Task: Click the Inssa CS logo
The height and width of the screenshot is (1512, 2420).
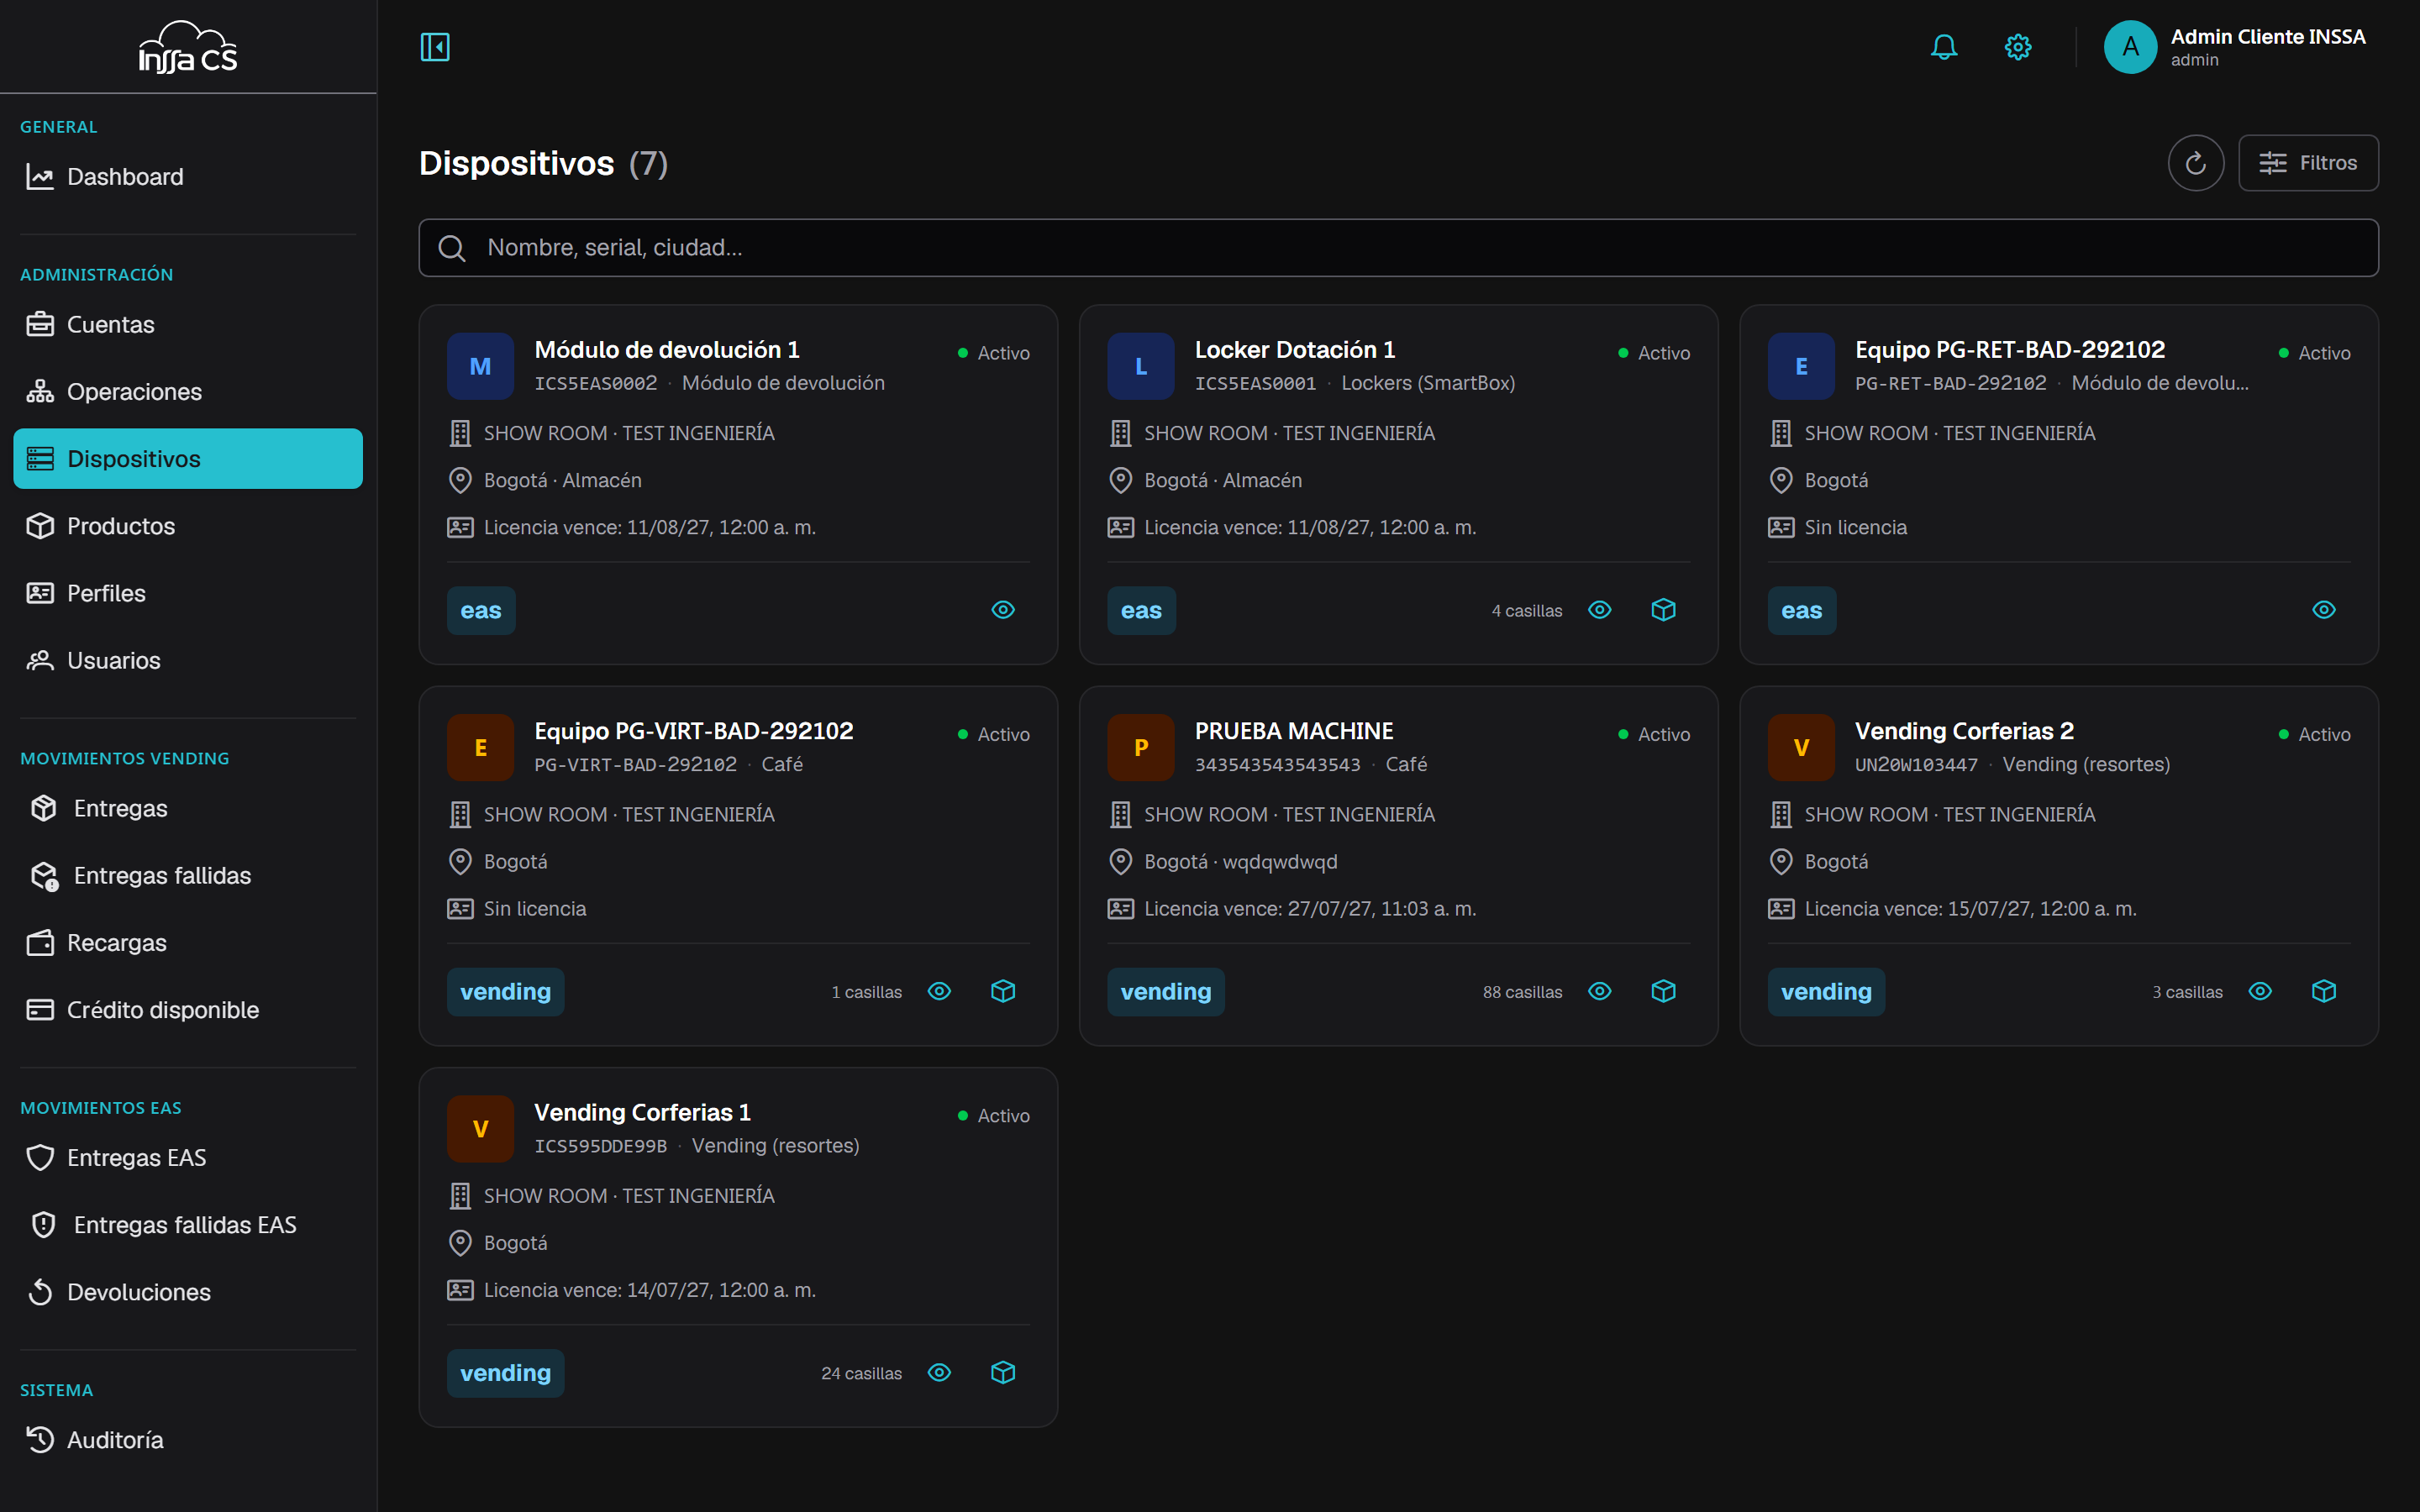Action: click(188, 47)
